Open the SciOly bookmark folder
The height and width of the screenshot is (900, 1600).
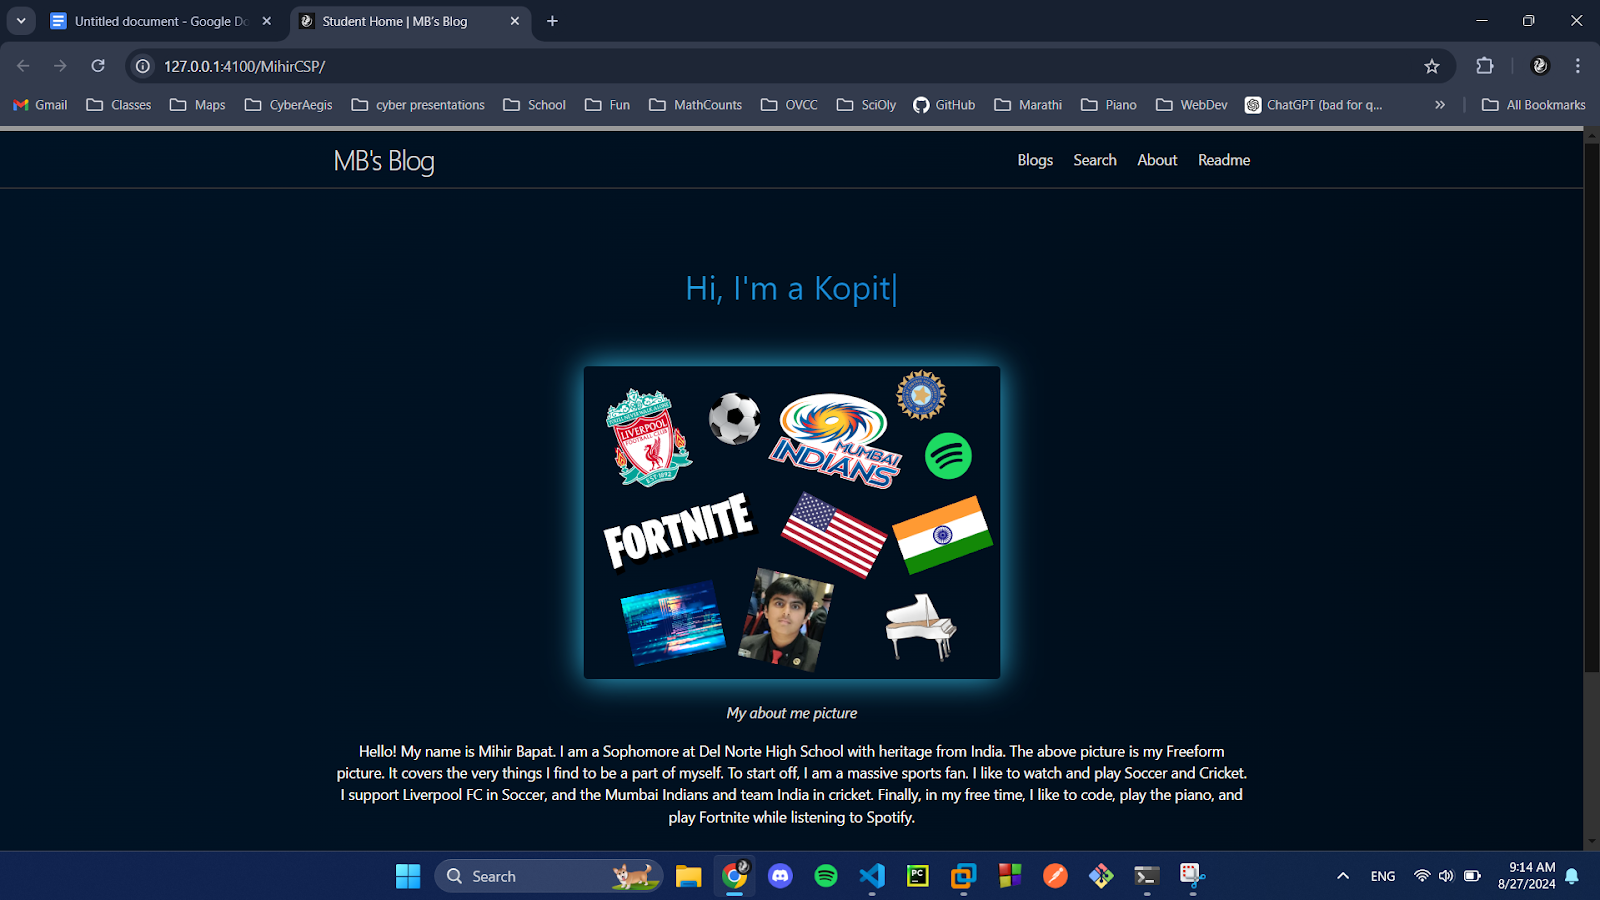(x=867, y=105)
